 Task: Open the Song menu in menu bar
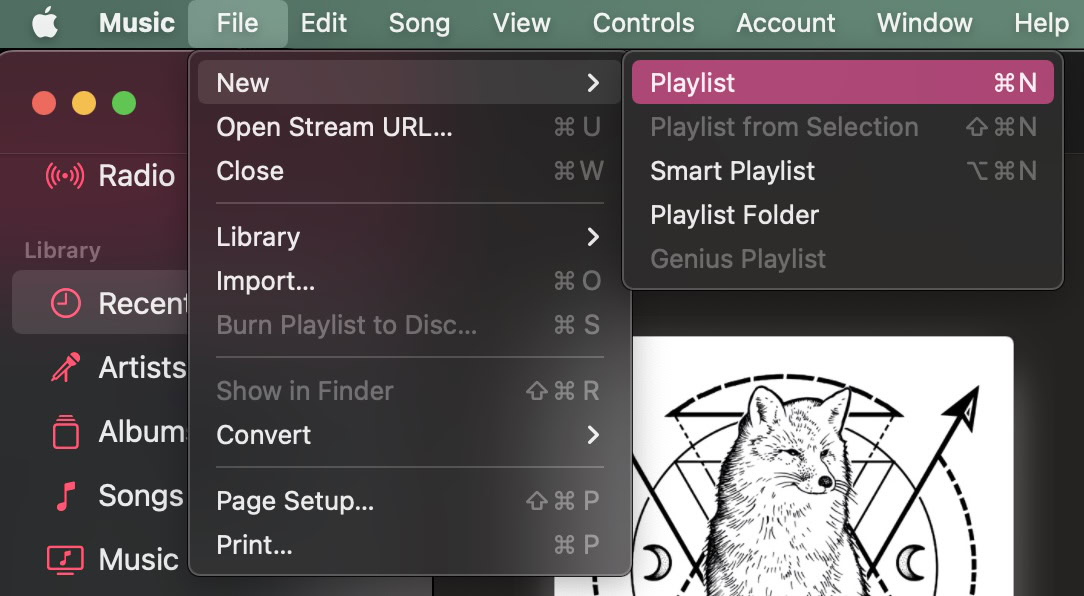tap(419, 23)
